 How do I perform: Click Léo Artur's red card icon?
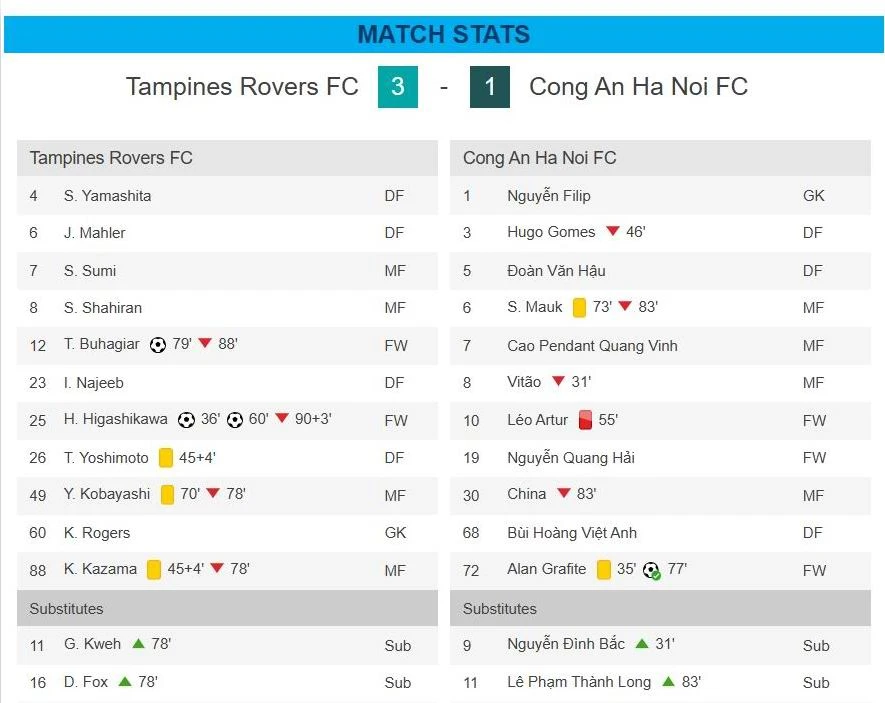pos(585,420)
